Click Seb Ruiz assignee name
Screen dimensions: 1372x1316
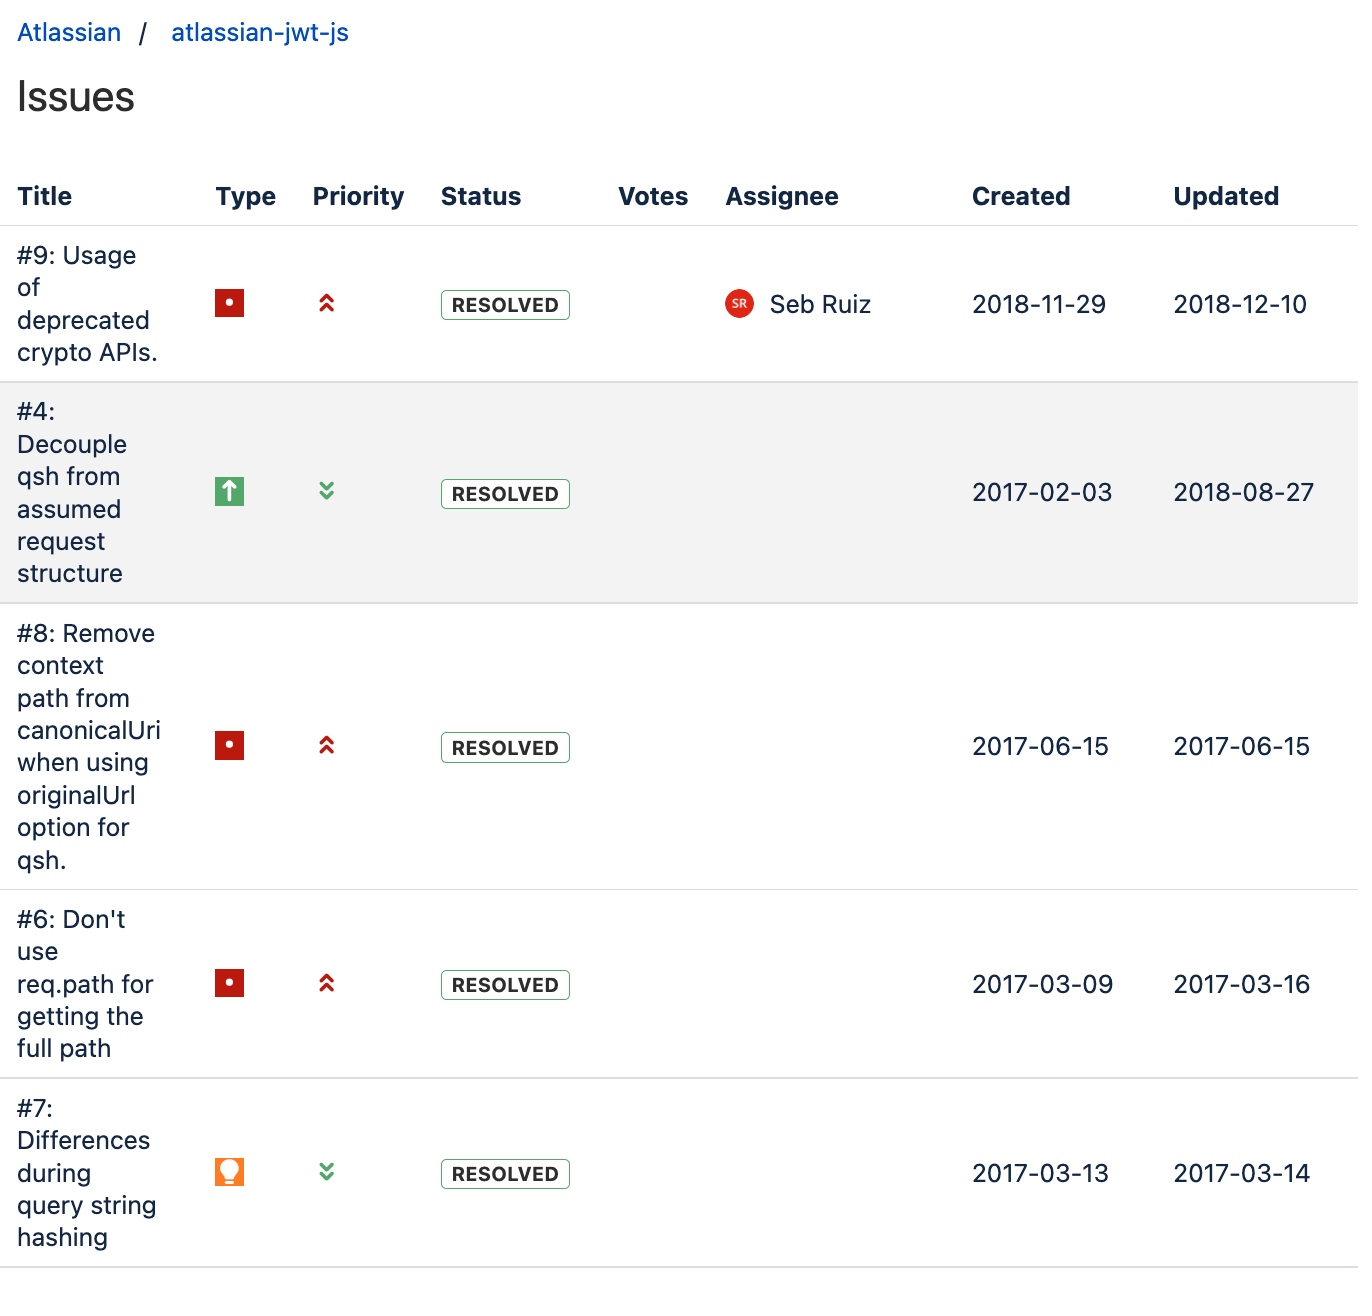820,303
